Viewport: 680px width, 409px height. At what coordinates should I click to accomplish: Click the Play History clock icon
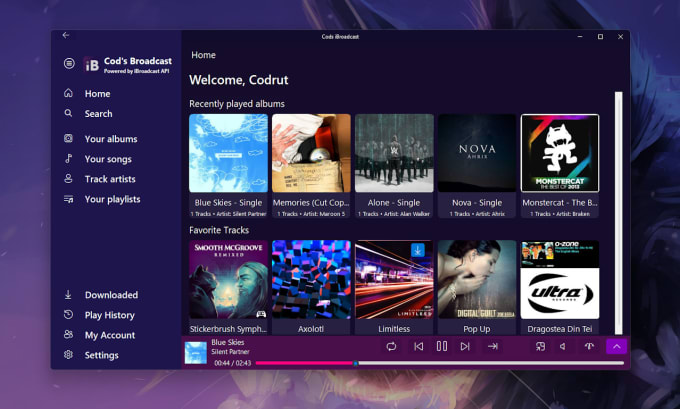69,314
